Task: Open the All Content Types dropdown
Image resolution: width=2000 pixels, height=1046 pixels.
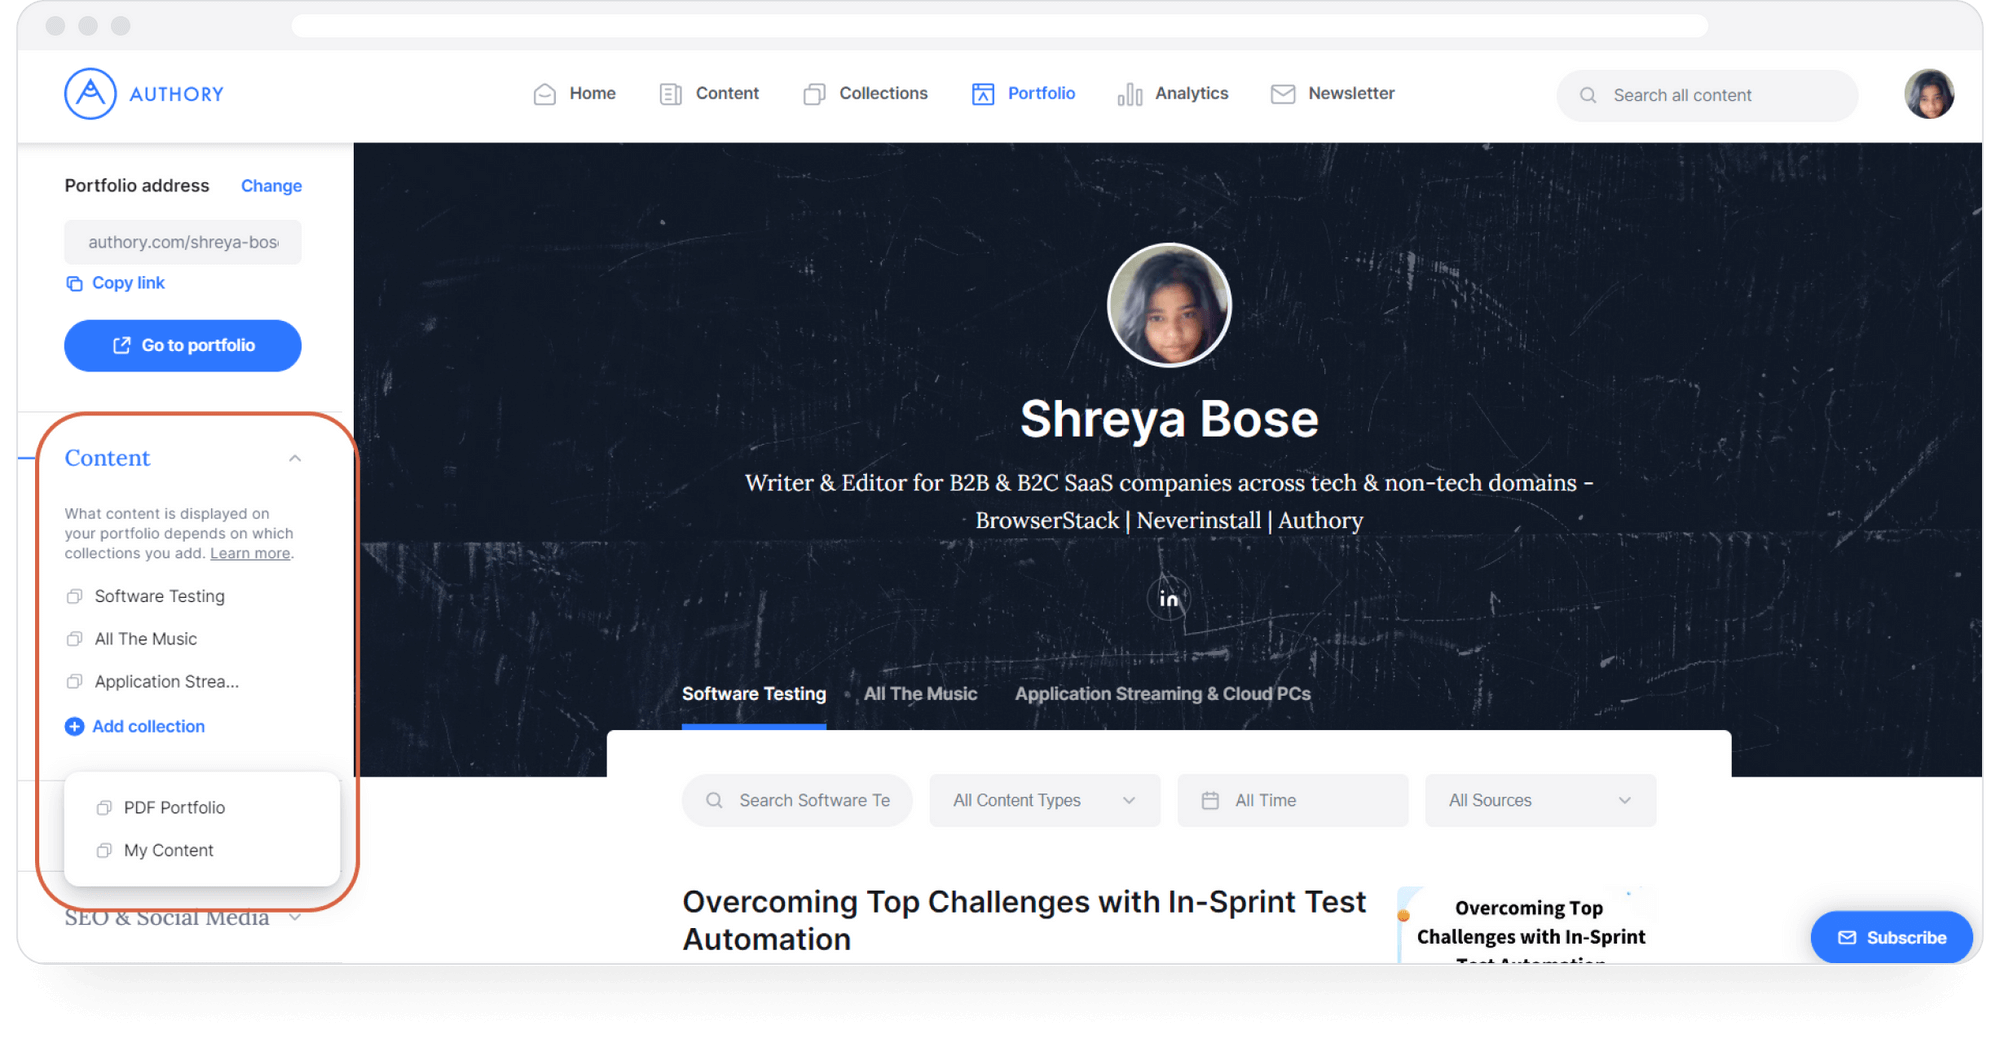Action: pyautogui.click(x=1044, y=800)
